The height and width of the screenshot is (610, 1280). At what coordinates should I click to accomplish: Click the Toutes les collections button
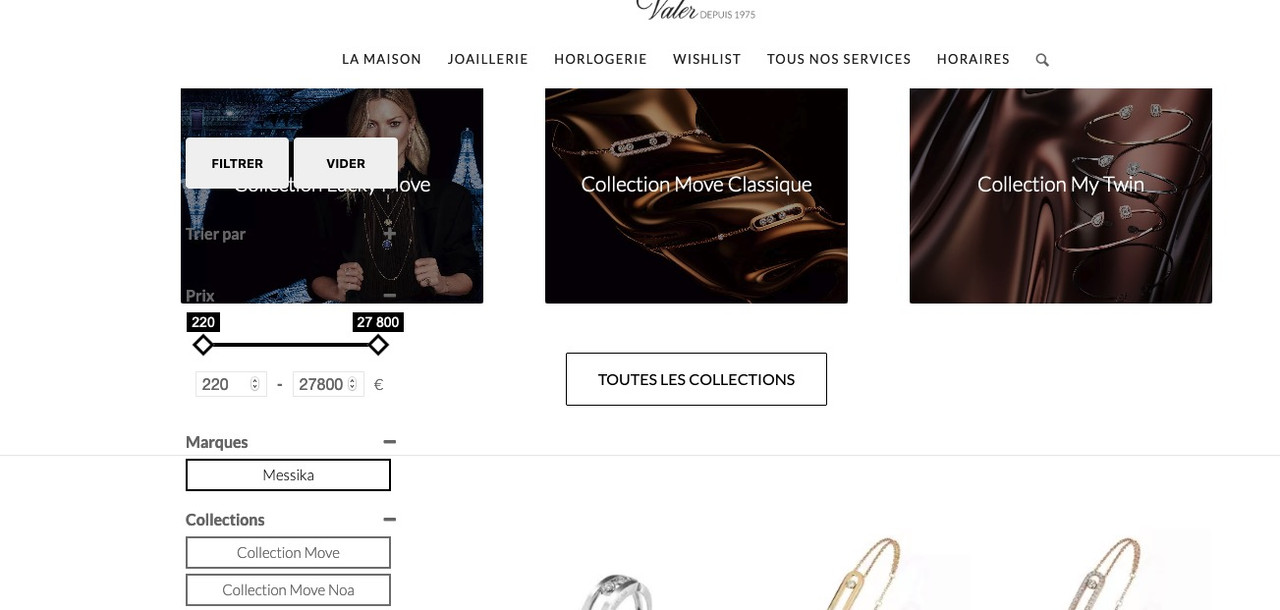click(696, 379)
